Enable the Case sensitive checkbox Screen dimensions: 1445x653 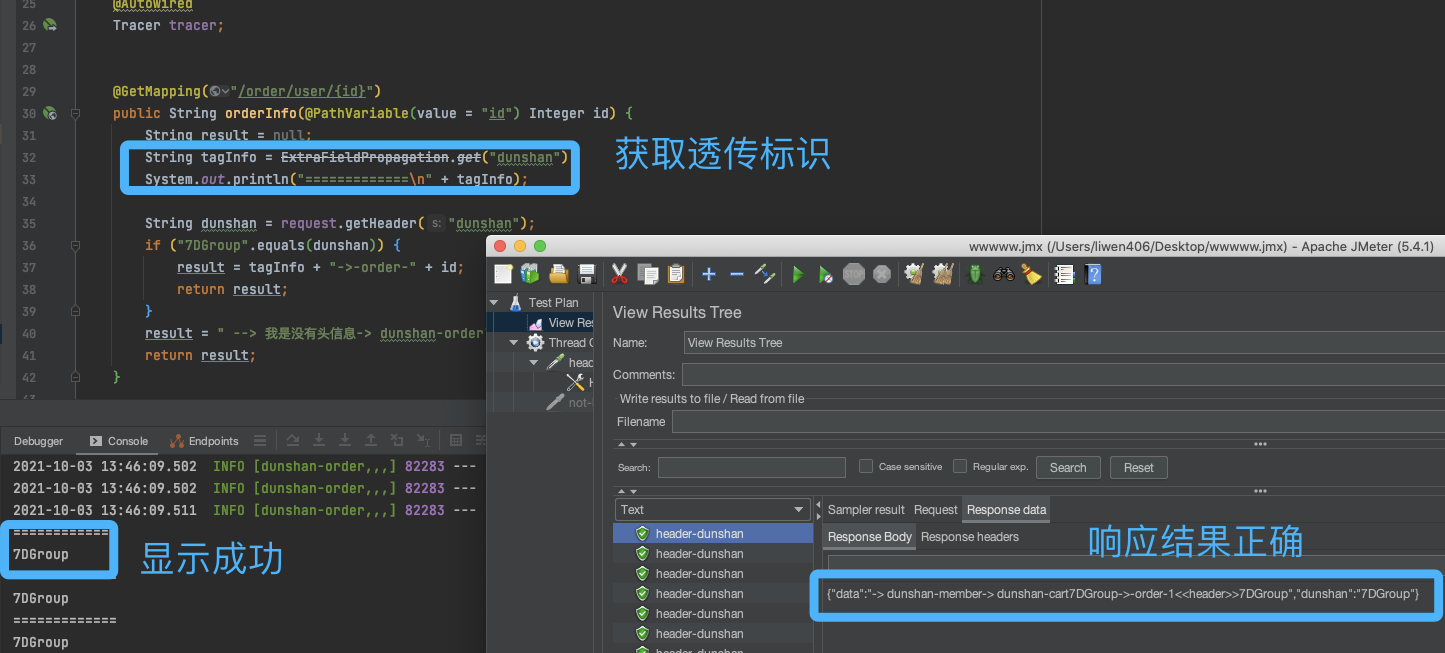pos(867,466)
